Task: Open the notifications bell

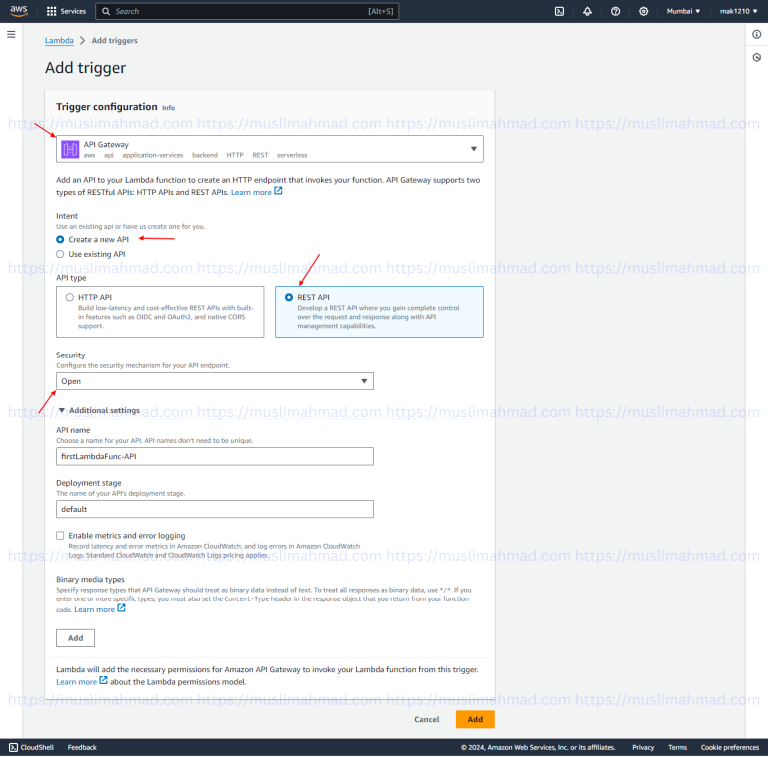Action: click(587, 11)
